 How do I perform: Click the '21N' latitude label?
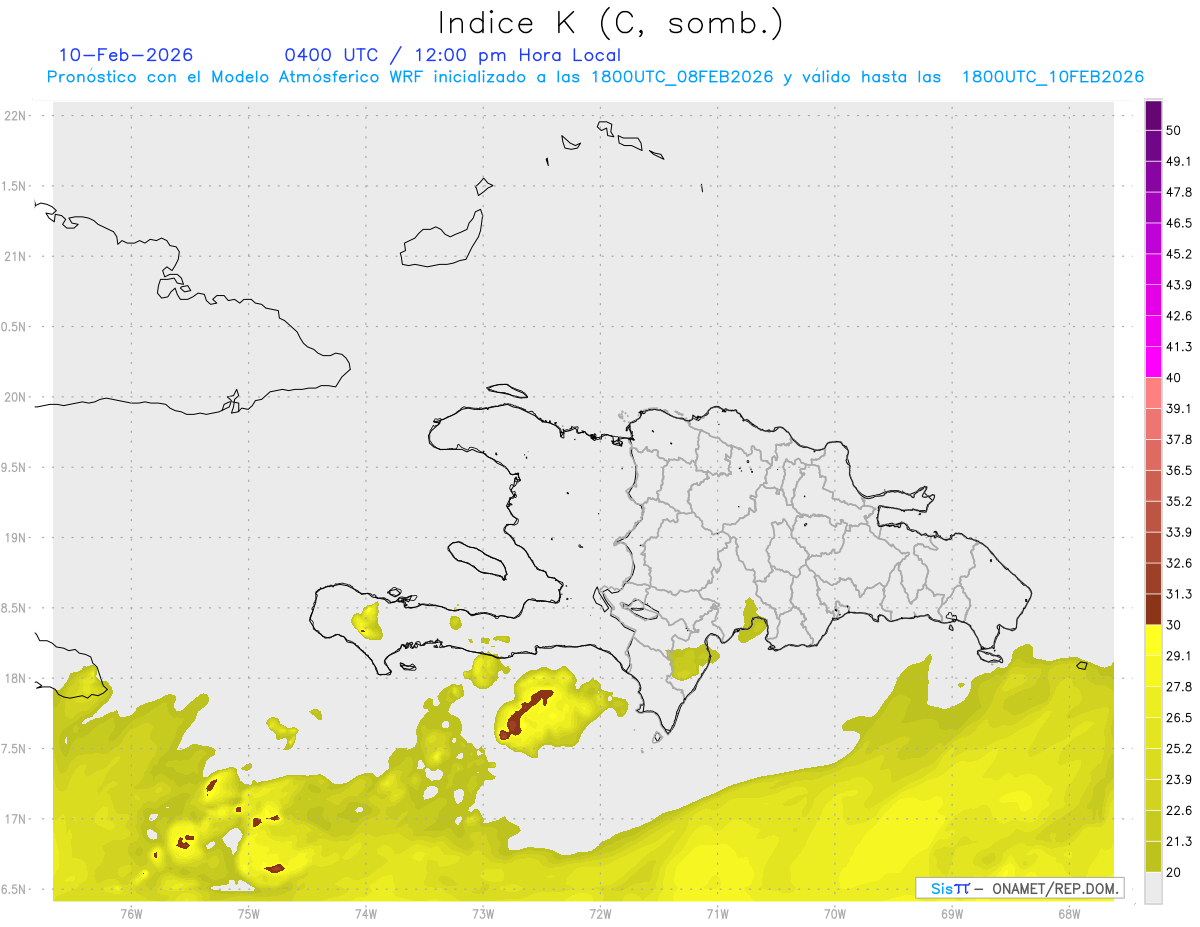(x=15, y=257)
